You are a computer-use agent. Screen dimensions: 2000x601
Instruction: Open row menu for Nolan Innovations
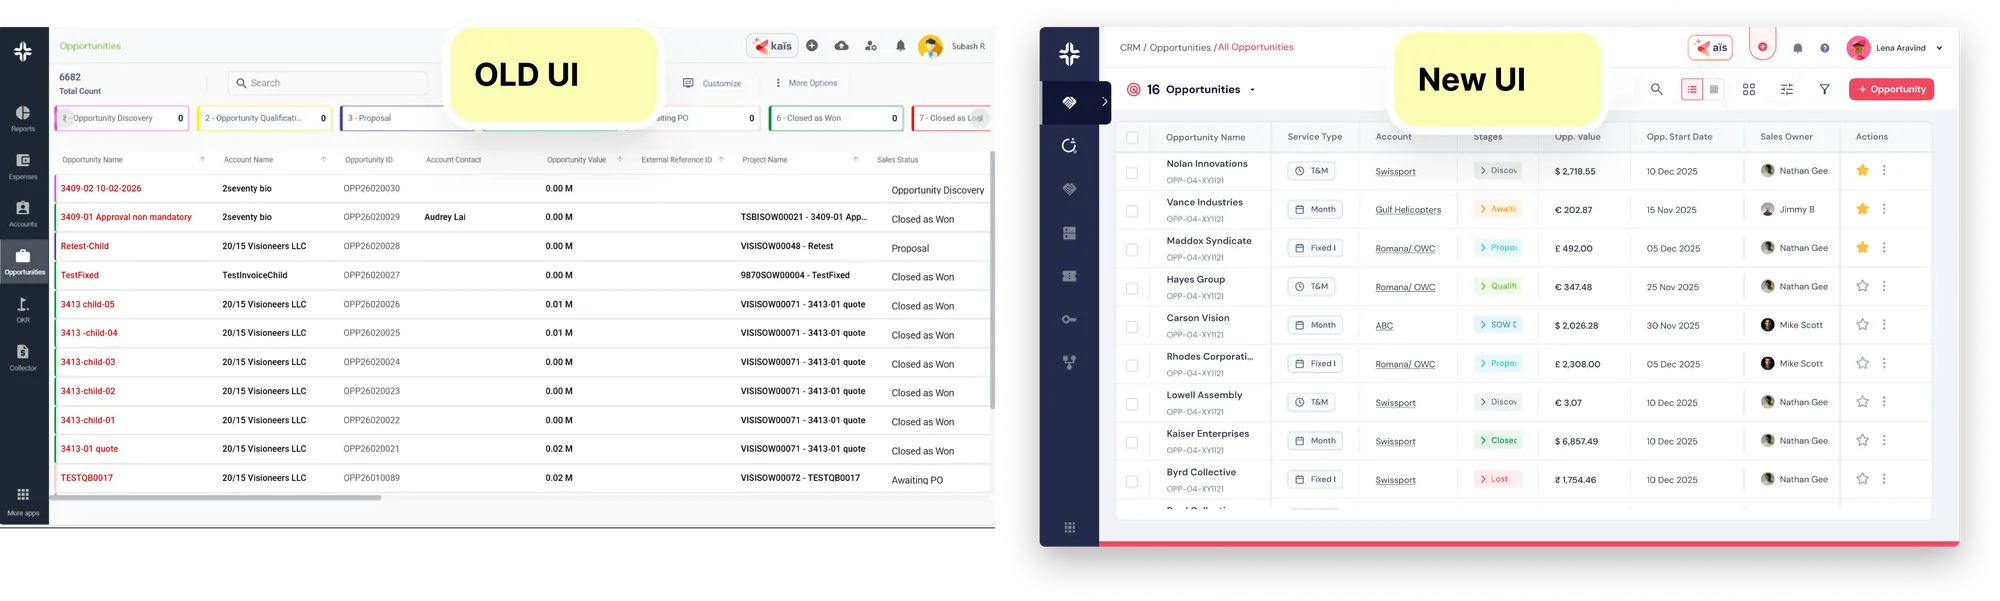click(x=1884, y=171)
